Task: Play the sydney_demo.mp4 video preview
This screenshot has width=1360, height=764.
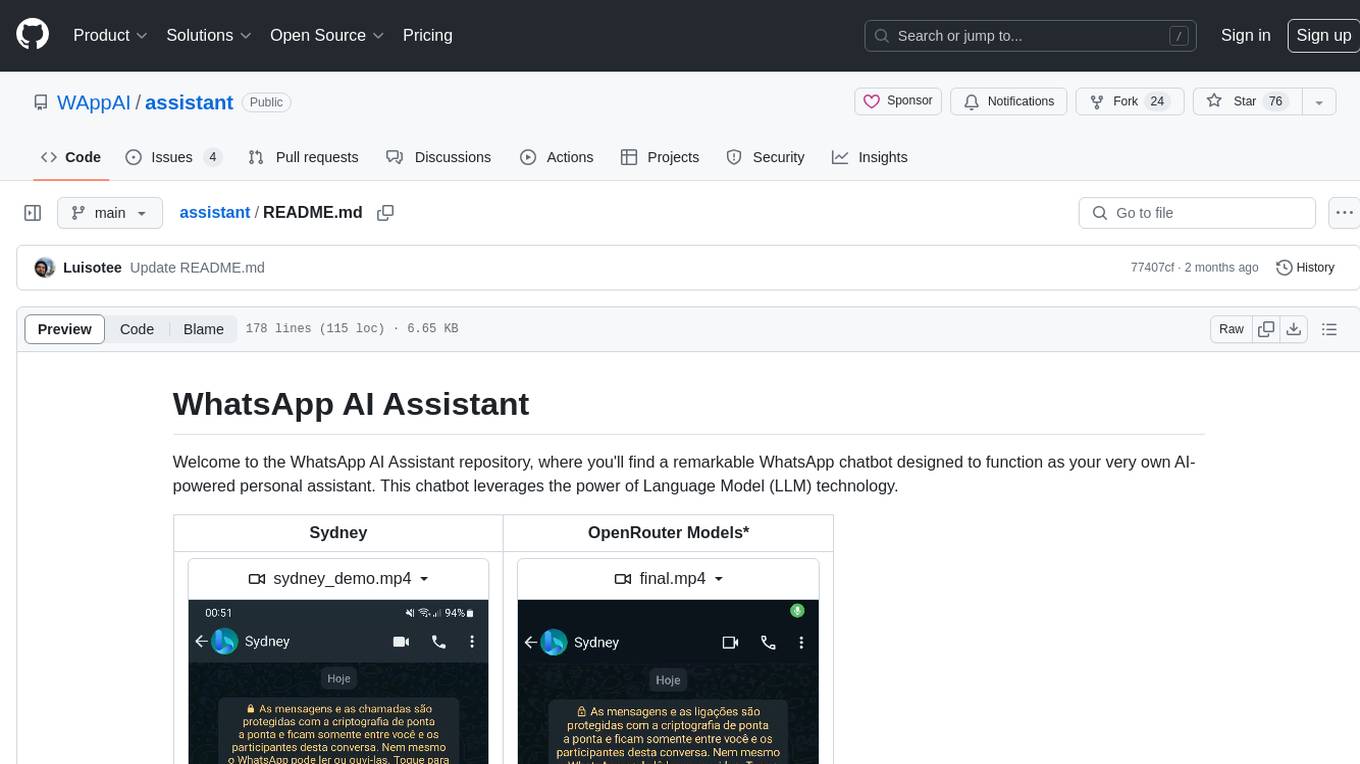Action: (x=338, y=682)
